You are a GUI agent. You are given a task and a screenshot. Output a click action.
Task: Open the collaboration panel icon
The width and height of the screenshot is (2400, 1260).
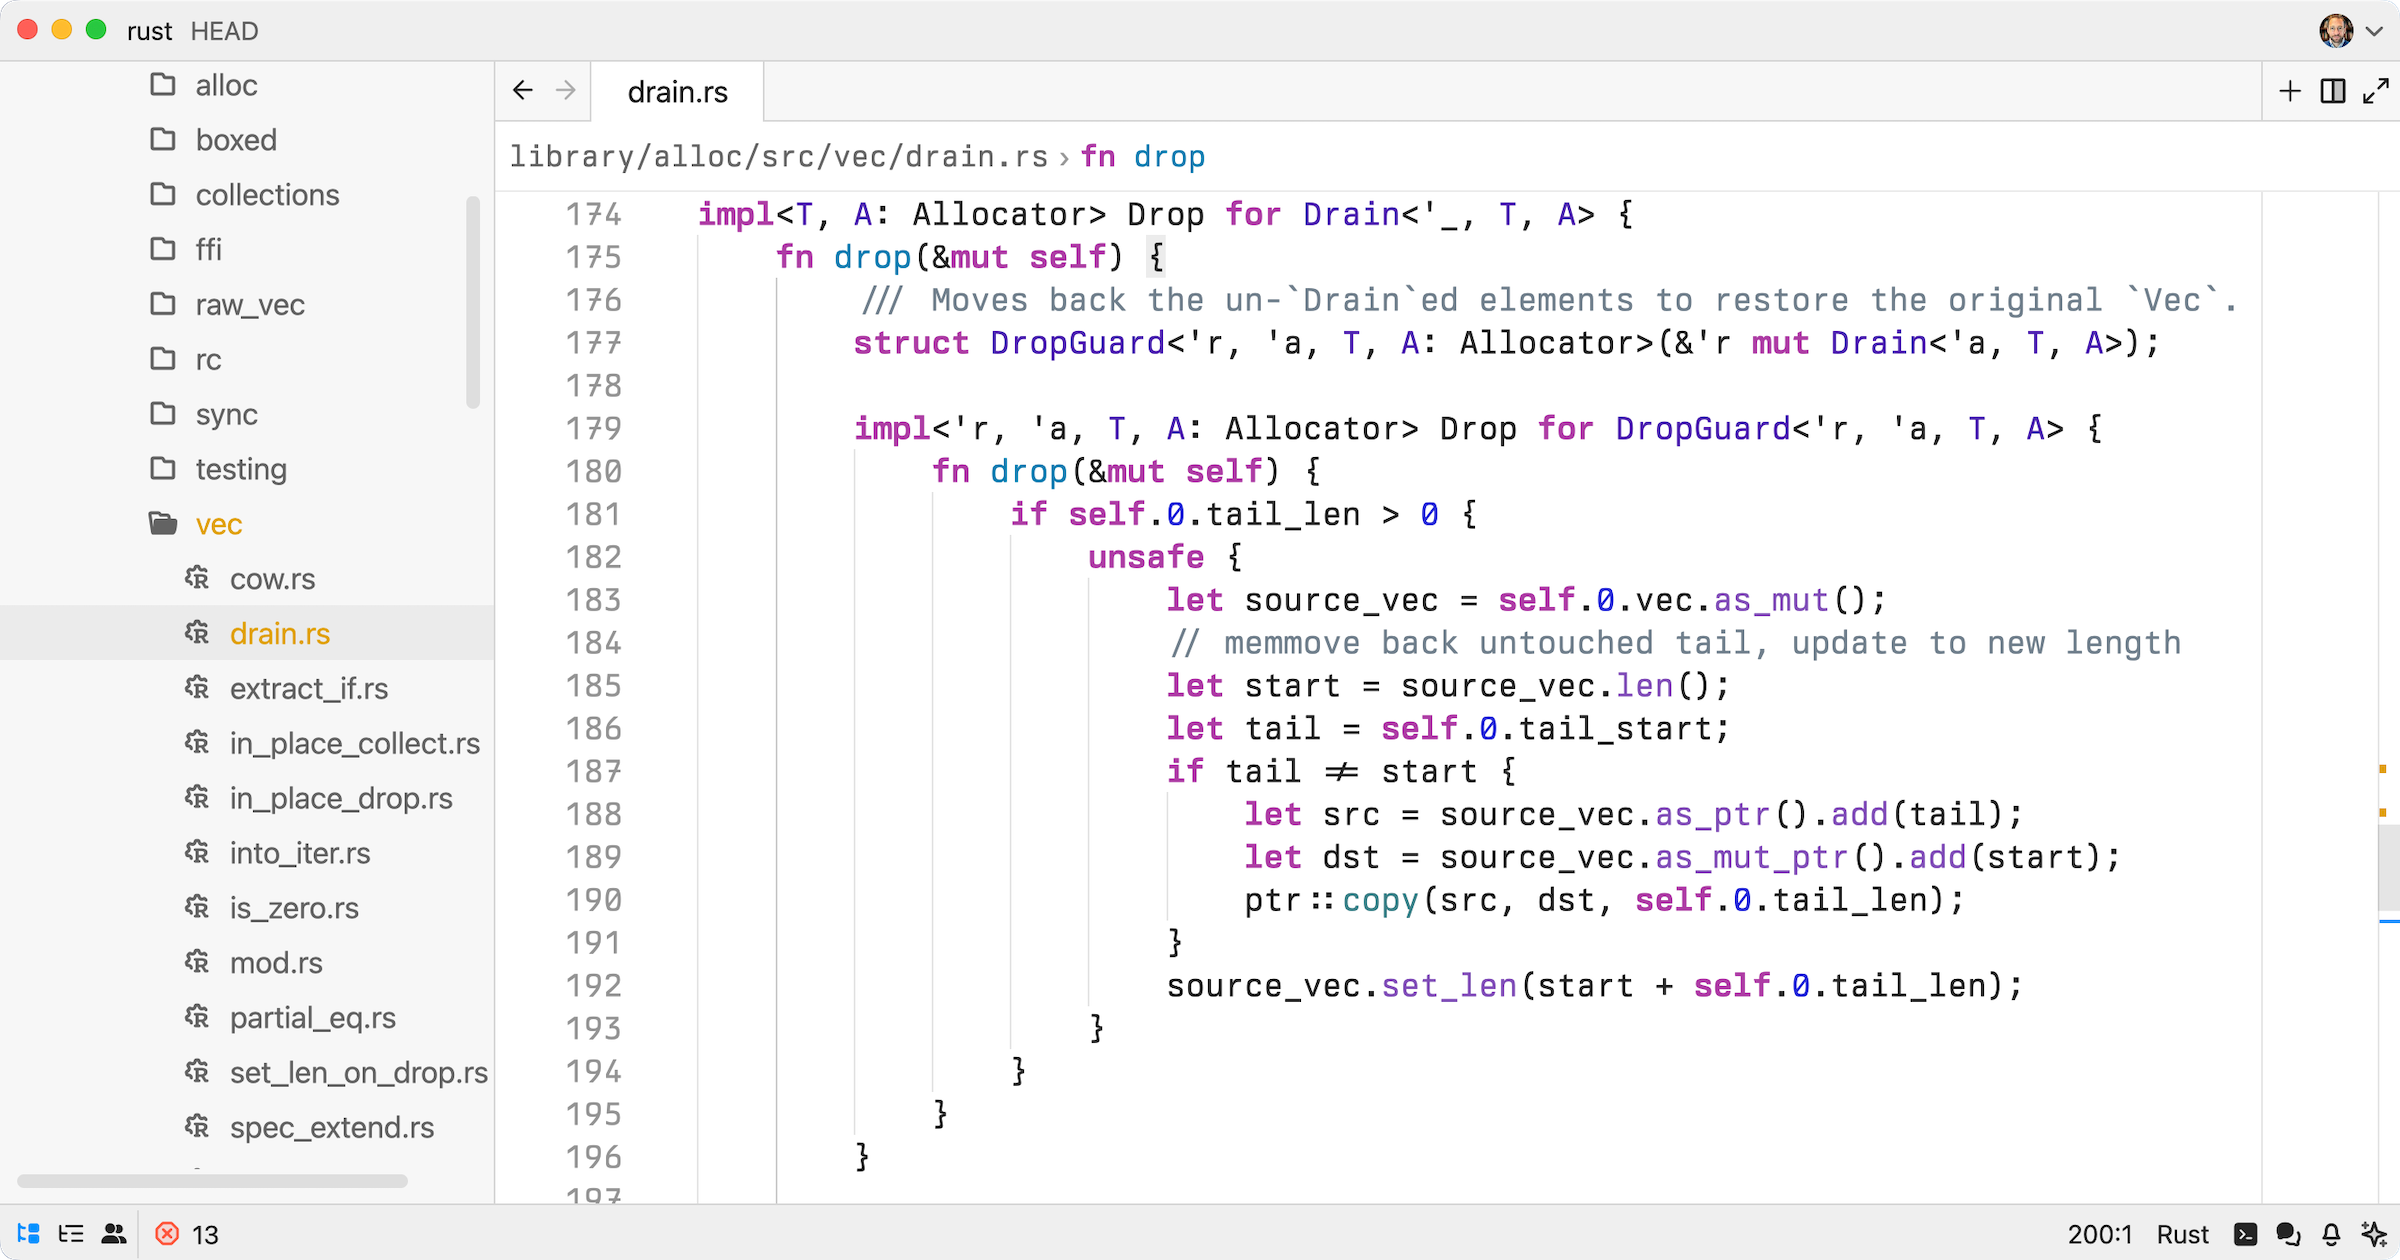(x=114, y=1234)
